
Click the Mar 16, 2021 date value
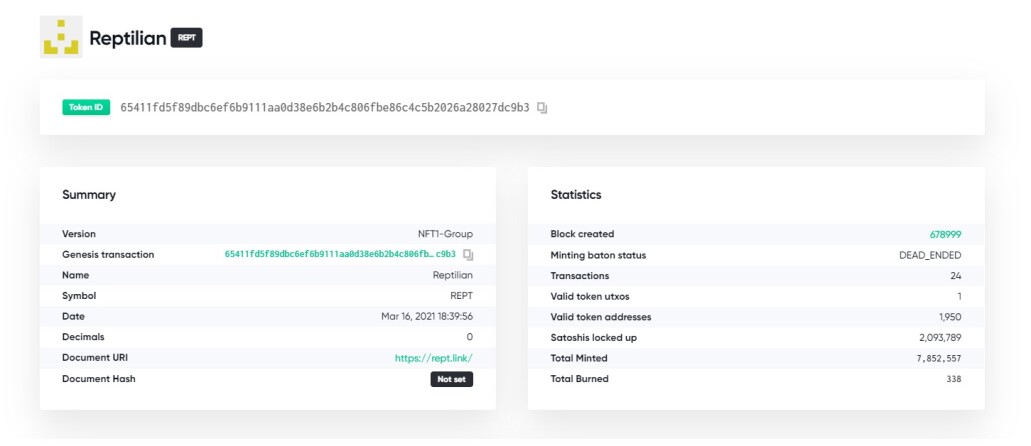(427, 316)
